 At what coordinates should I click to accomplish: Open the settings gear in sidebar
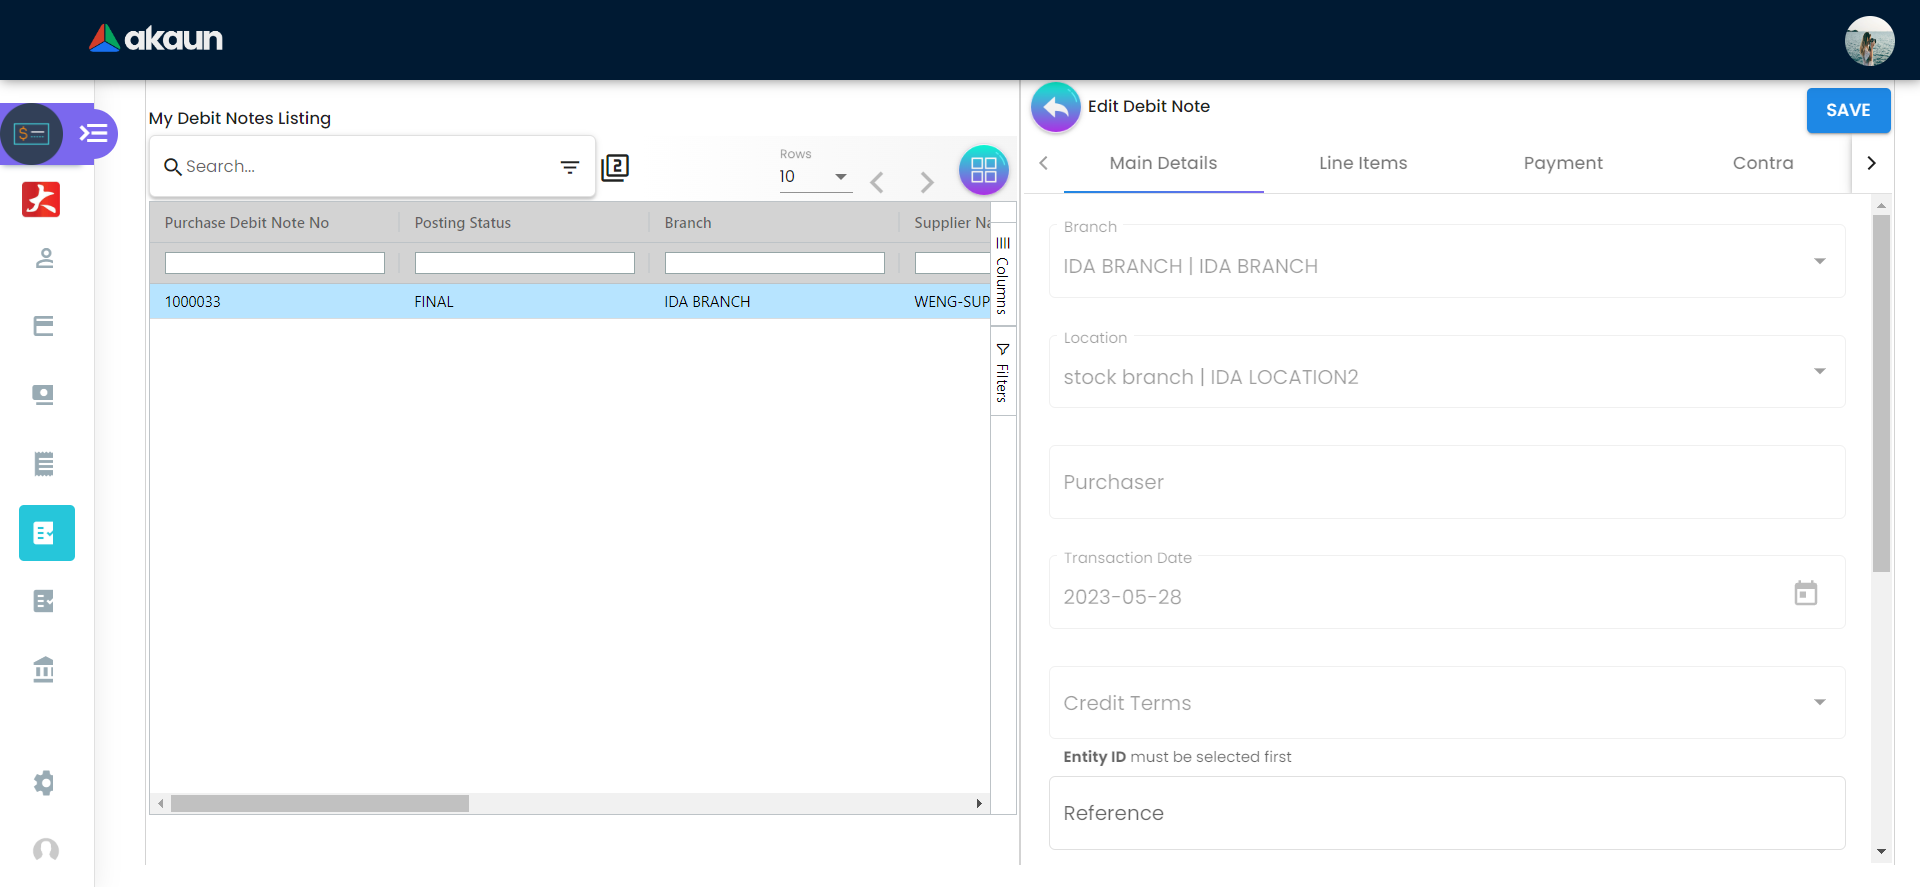pos(44,782)
